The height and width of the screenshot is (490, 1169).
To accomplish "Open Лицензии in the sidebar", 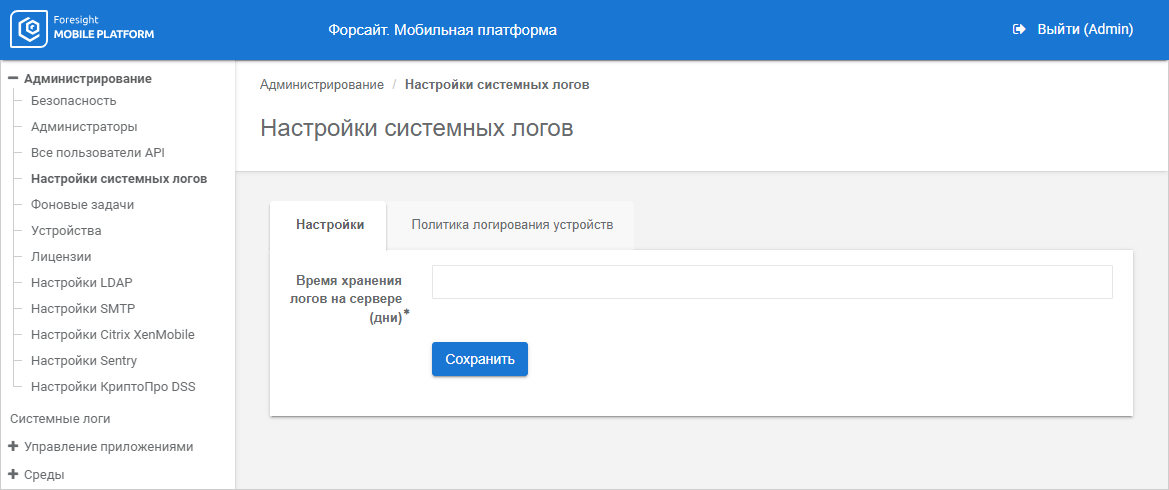I will tap(61, 257).
